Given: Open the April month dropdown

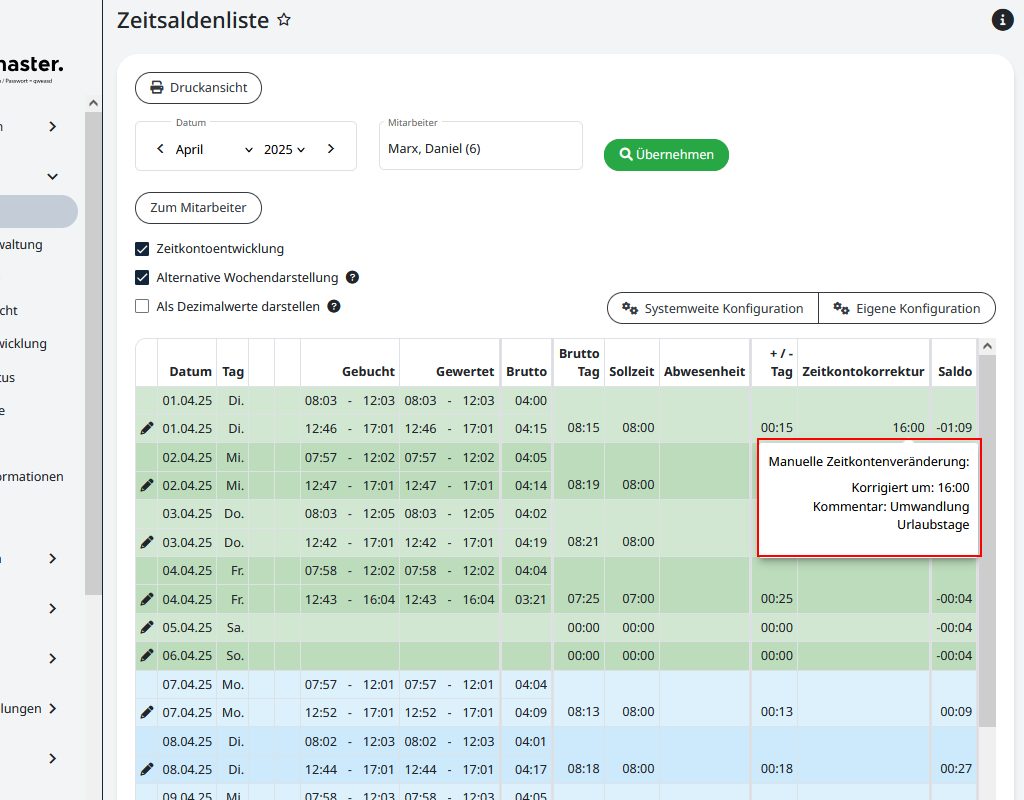Looking at the screenshot, I should pyautogui.click(x=214, y=149).
